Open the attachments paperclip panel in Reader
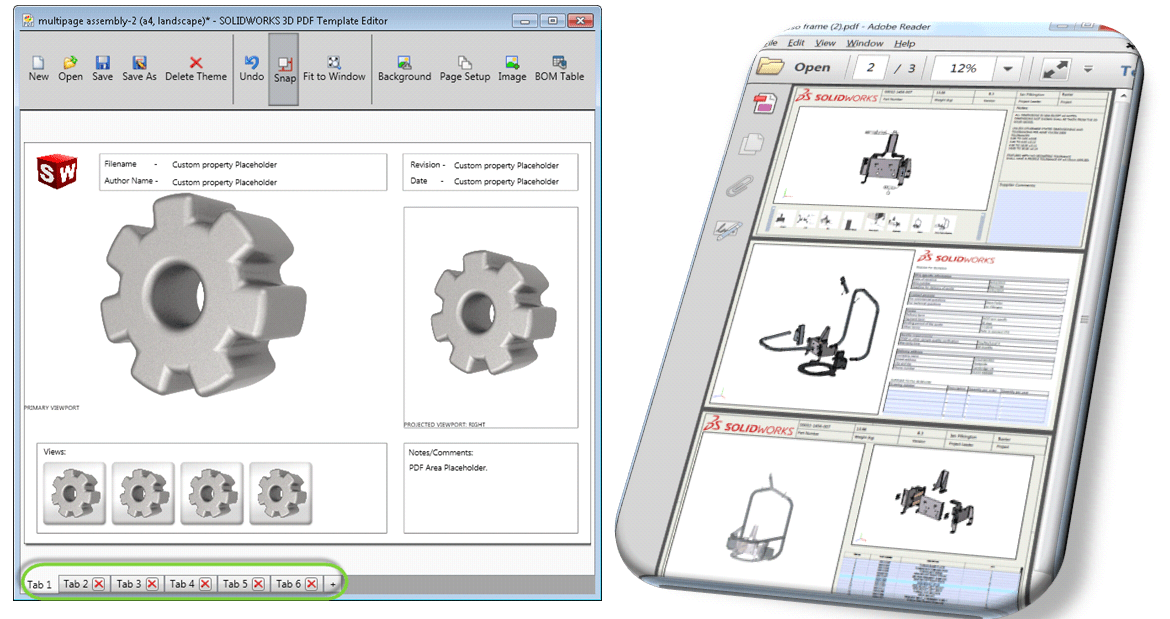Viewport: 1170px width, 619px height. pos(739,186)
